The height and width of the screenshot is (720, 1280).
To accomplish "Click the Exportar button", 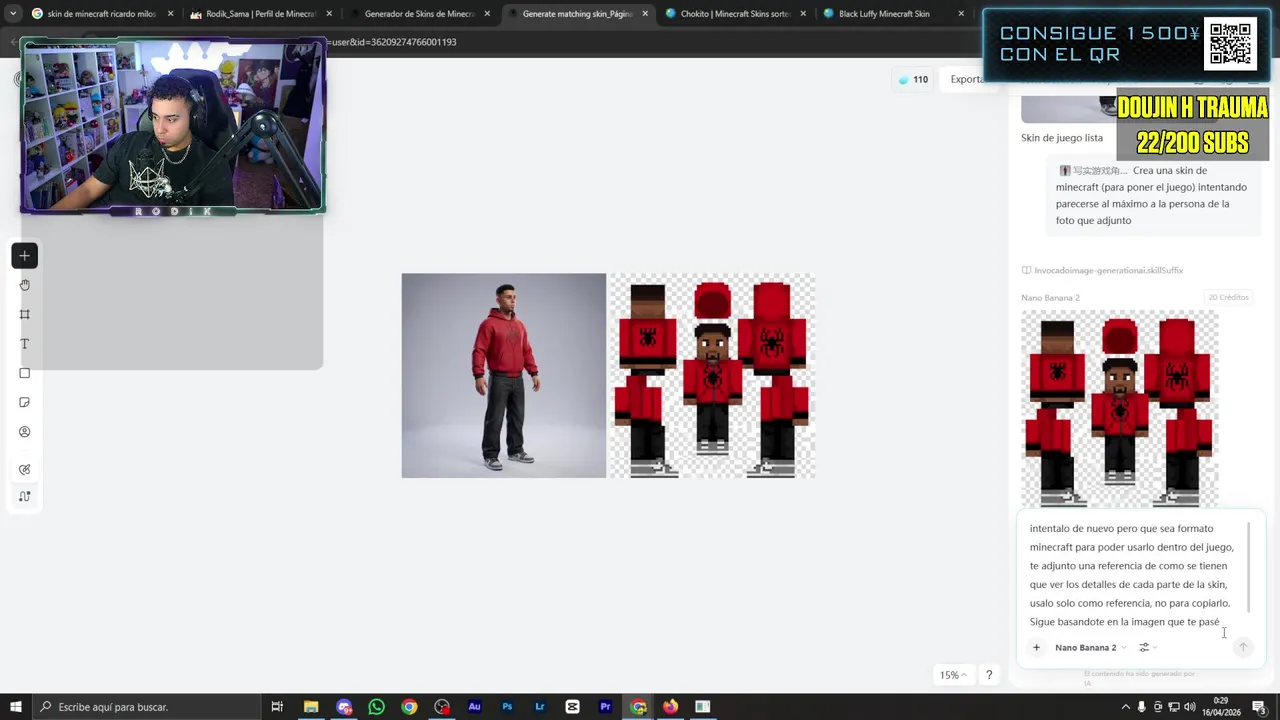I will (966, 79).
